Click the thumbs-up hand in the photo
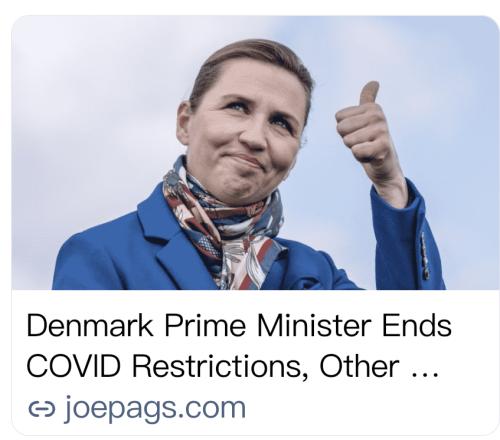500x440 pixels. (x=363, y=123)
